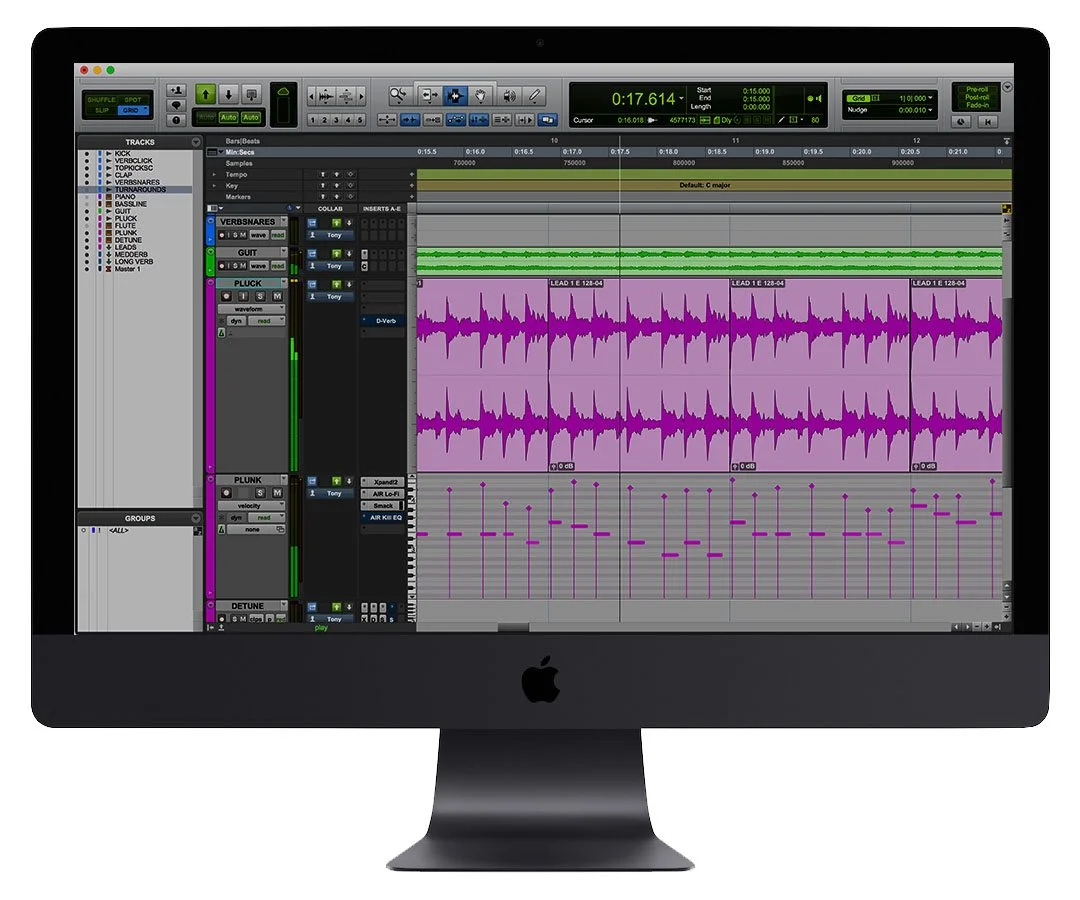Solo the PLUCK track

pos(260,296)
